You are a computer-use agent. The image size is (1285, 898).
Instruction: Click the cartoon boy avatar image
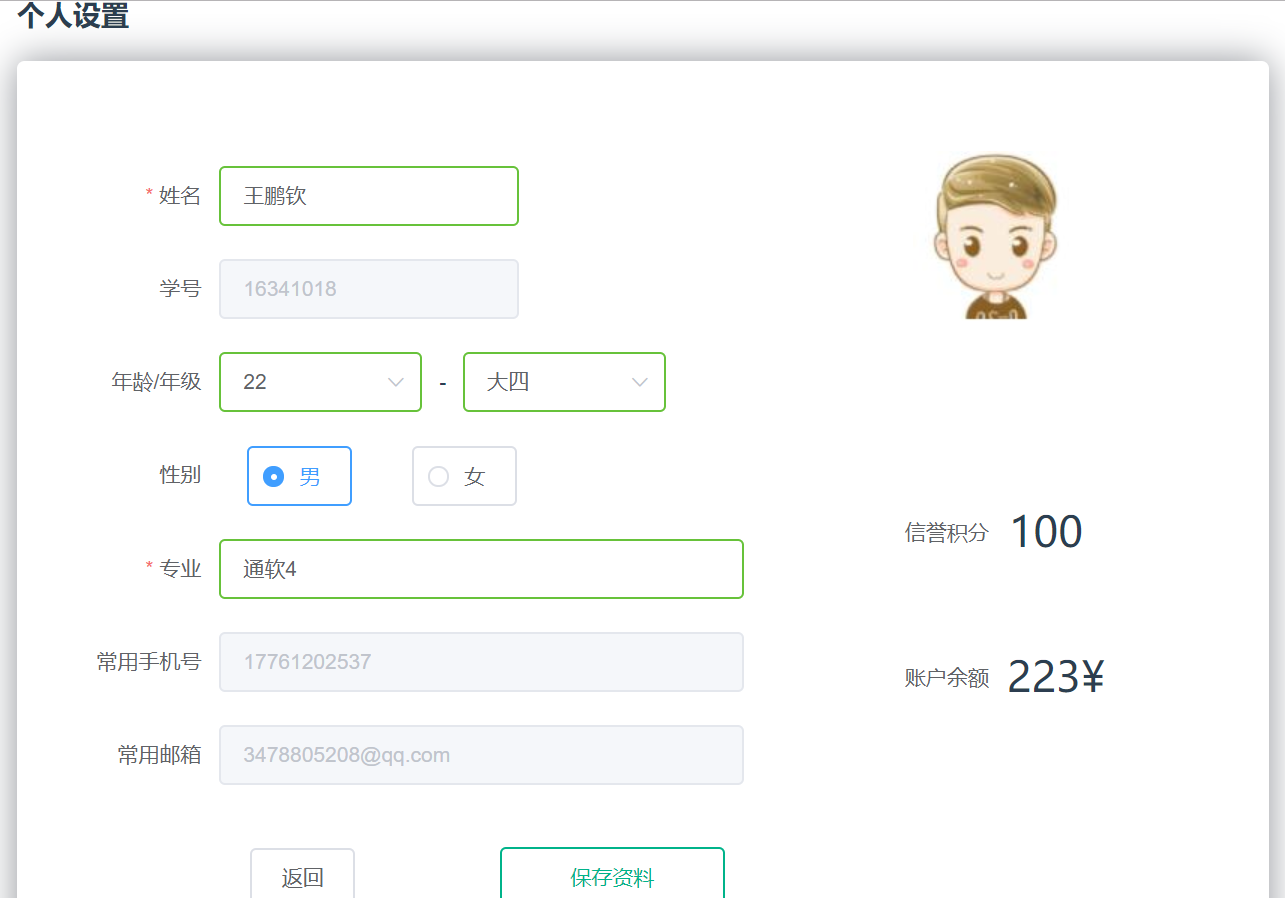click(x=994, y=237)
